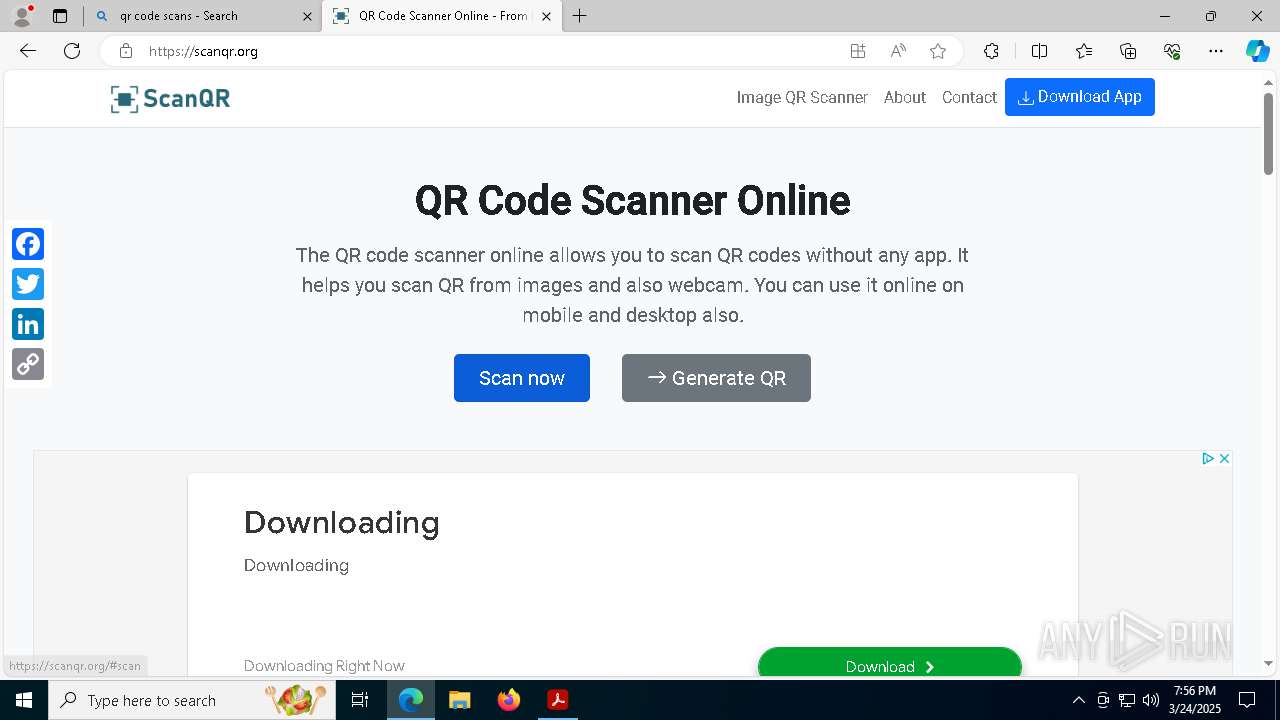1280x720 pixels.
Task: Click the page vertical scrollbar thumb
Action: [1268, 133]
